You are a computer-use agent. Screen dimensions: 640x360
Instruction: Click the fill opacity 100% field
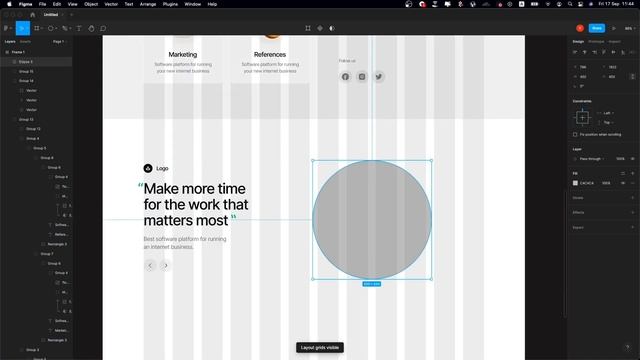(x=606, y=183)
